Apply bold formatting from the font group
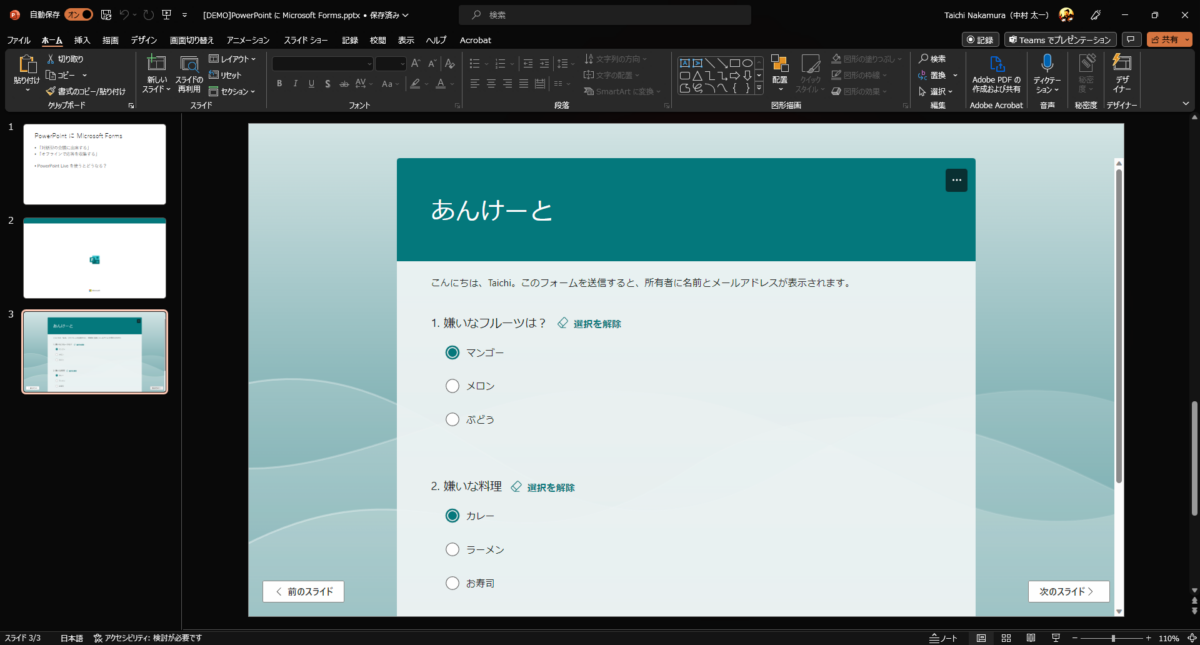The image size is (1200, 645). click(278, 84)
